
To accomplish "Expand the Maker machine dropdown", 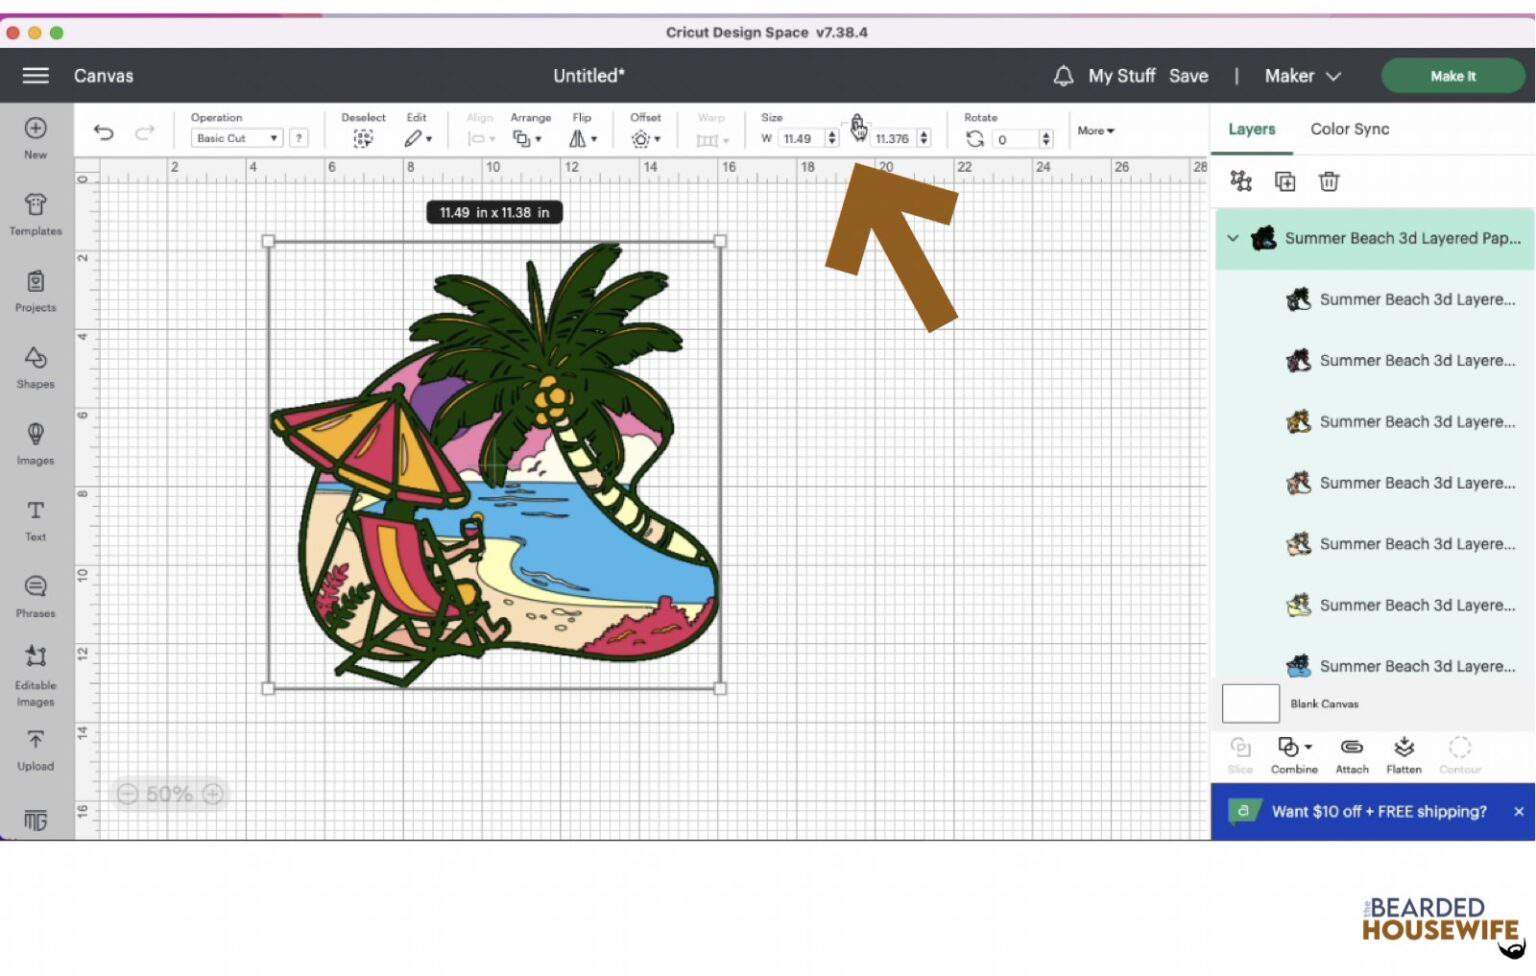I will click(x=1302, y=76).
